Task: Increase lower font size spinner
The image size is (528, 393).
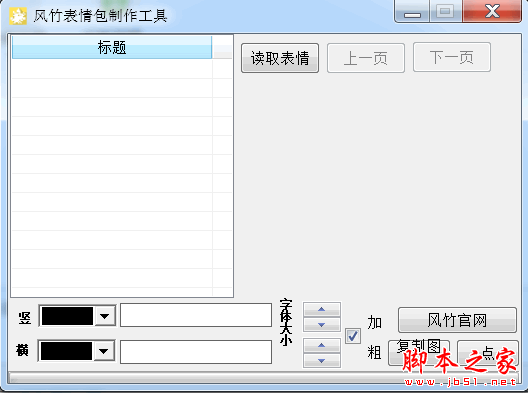Action: pyautogui.click(x=322, y=346)
